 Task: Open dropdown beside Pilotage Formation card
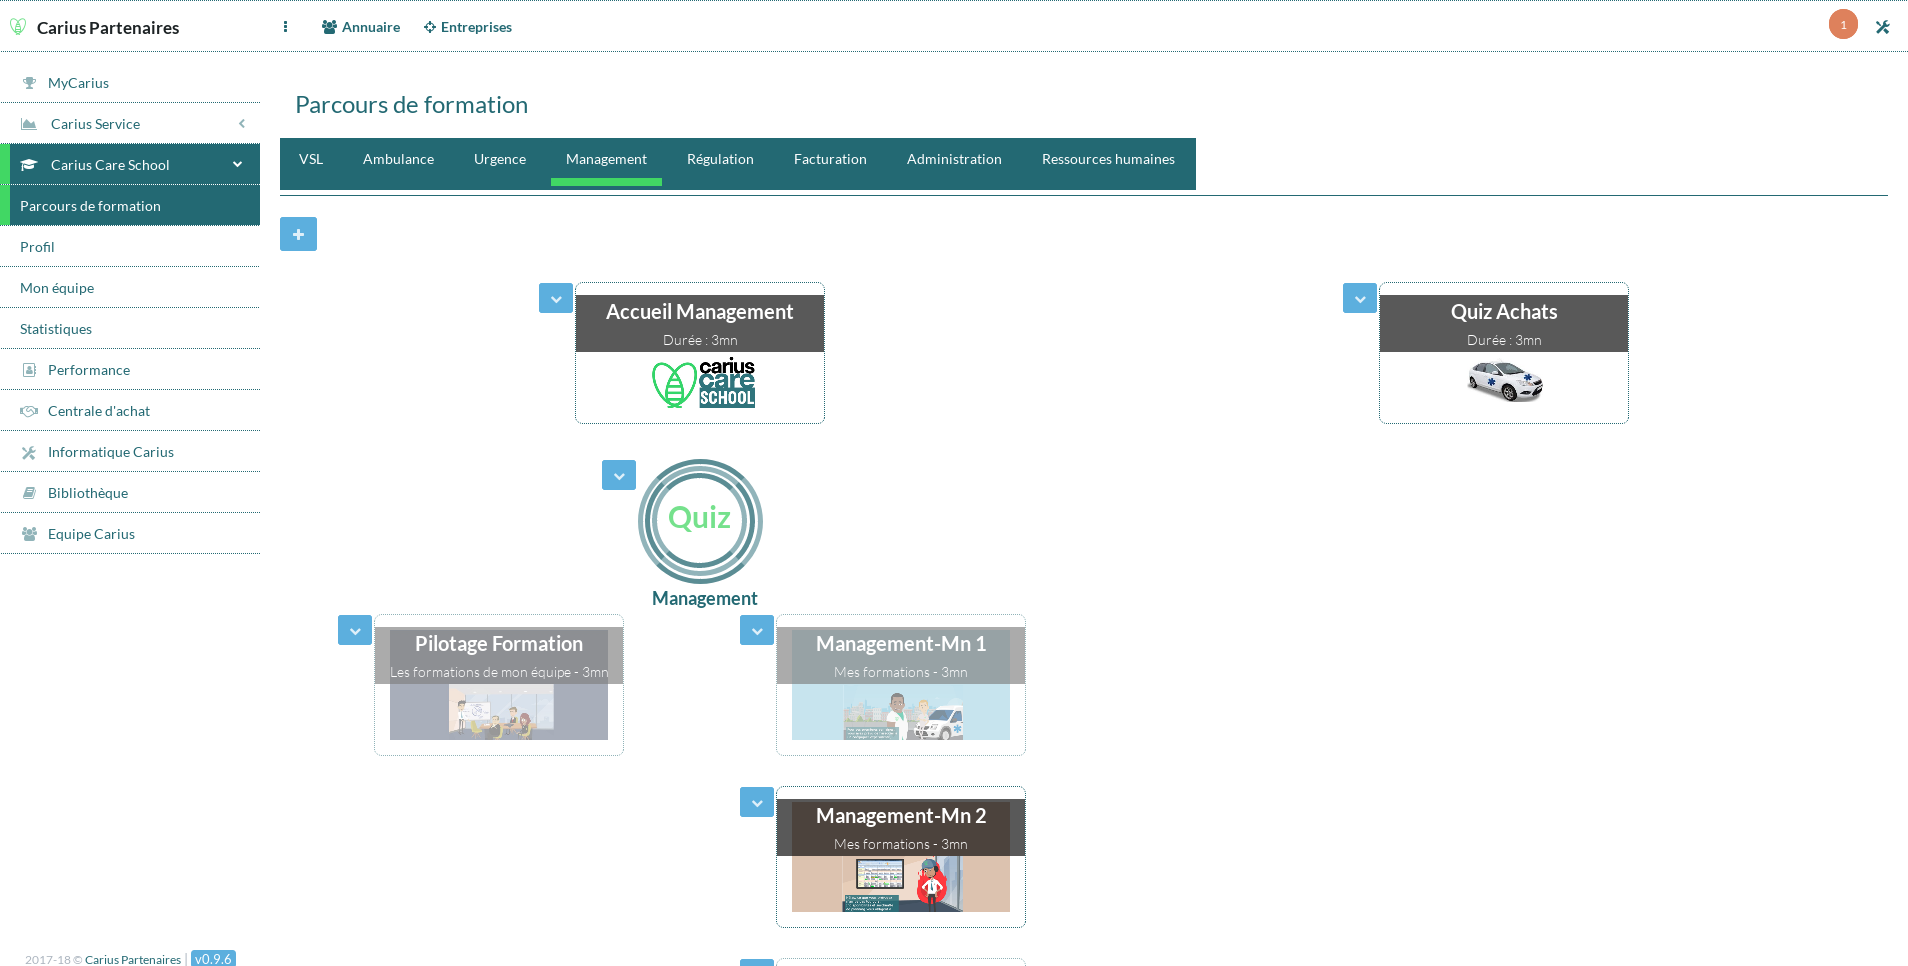click(x=355, y=631)
